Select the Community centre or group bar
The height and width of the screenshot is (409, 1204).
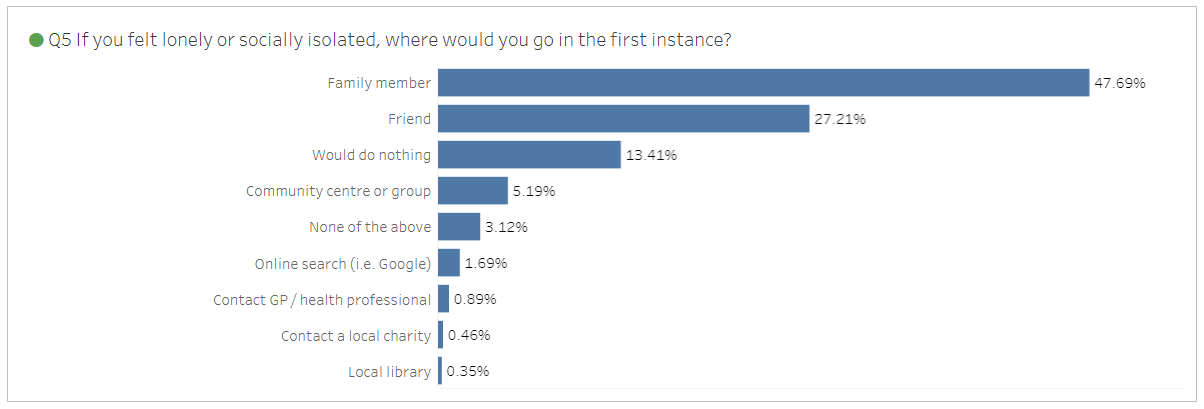[x=473, y=191]
